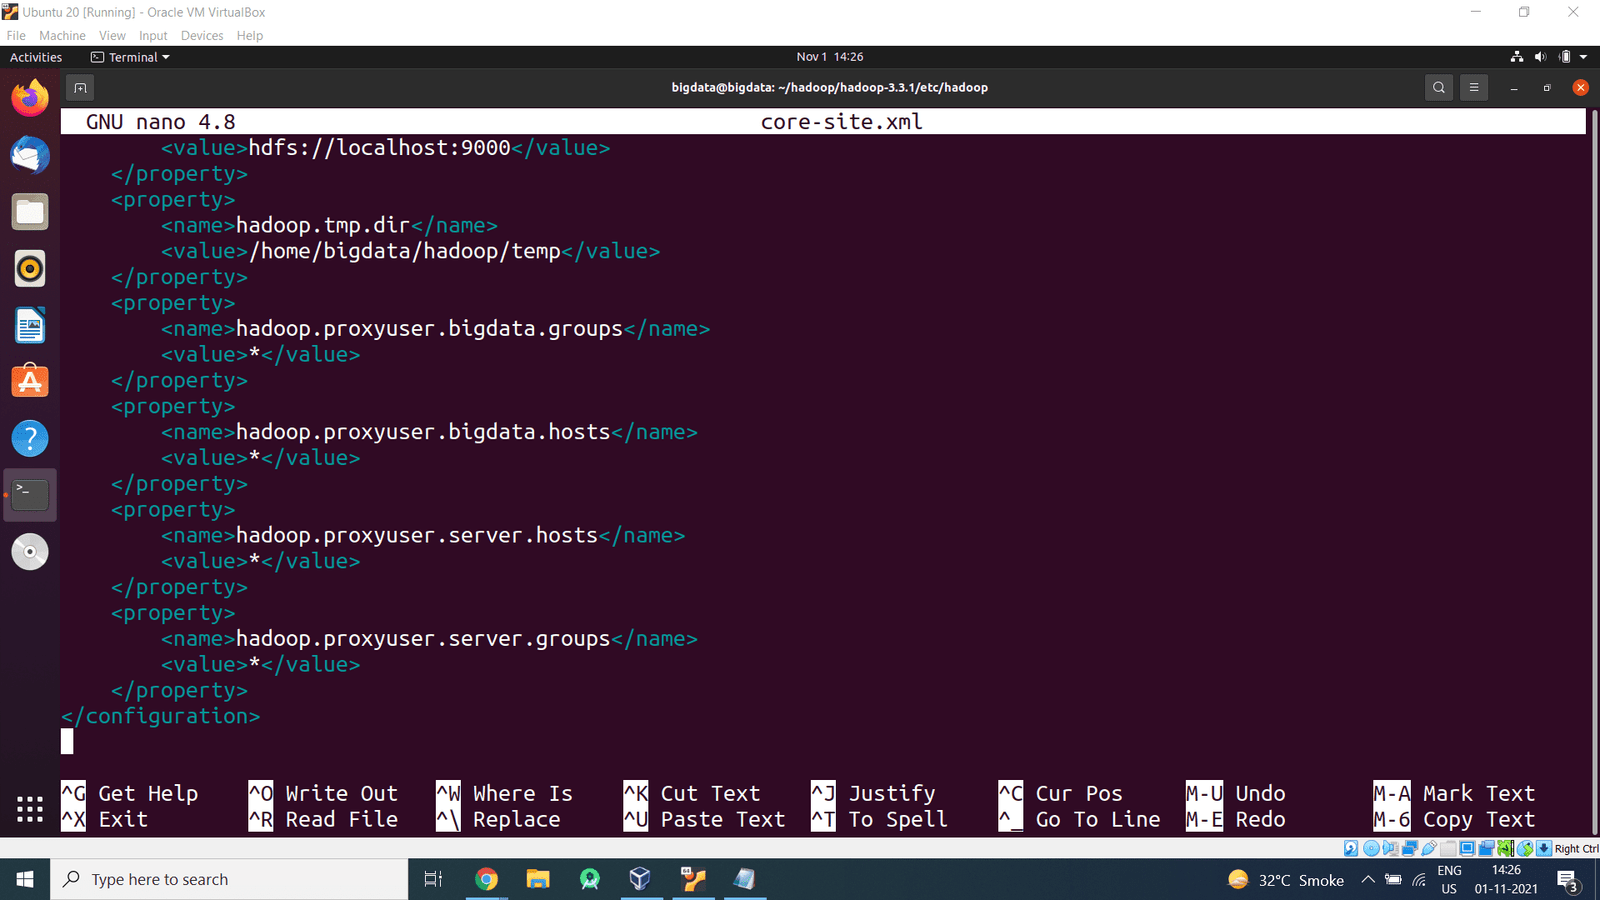Select the Terminal icon in the dock
Screen dimensions: 1600x900
29,494
